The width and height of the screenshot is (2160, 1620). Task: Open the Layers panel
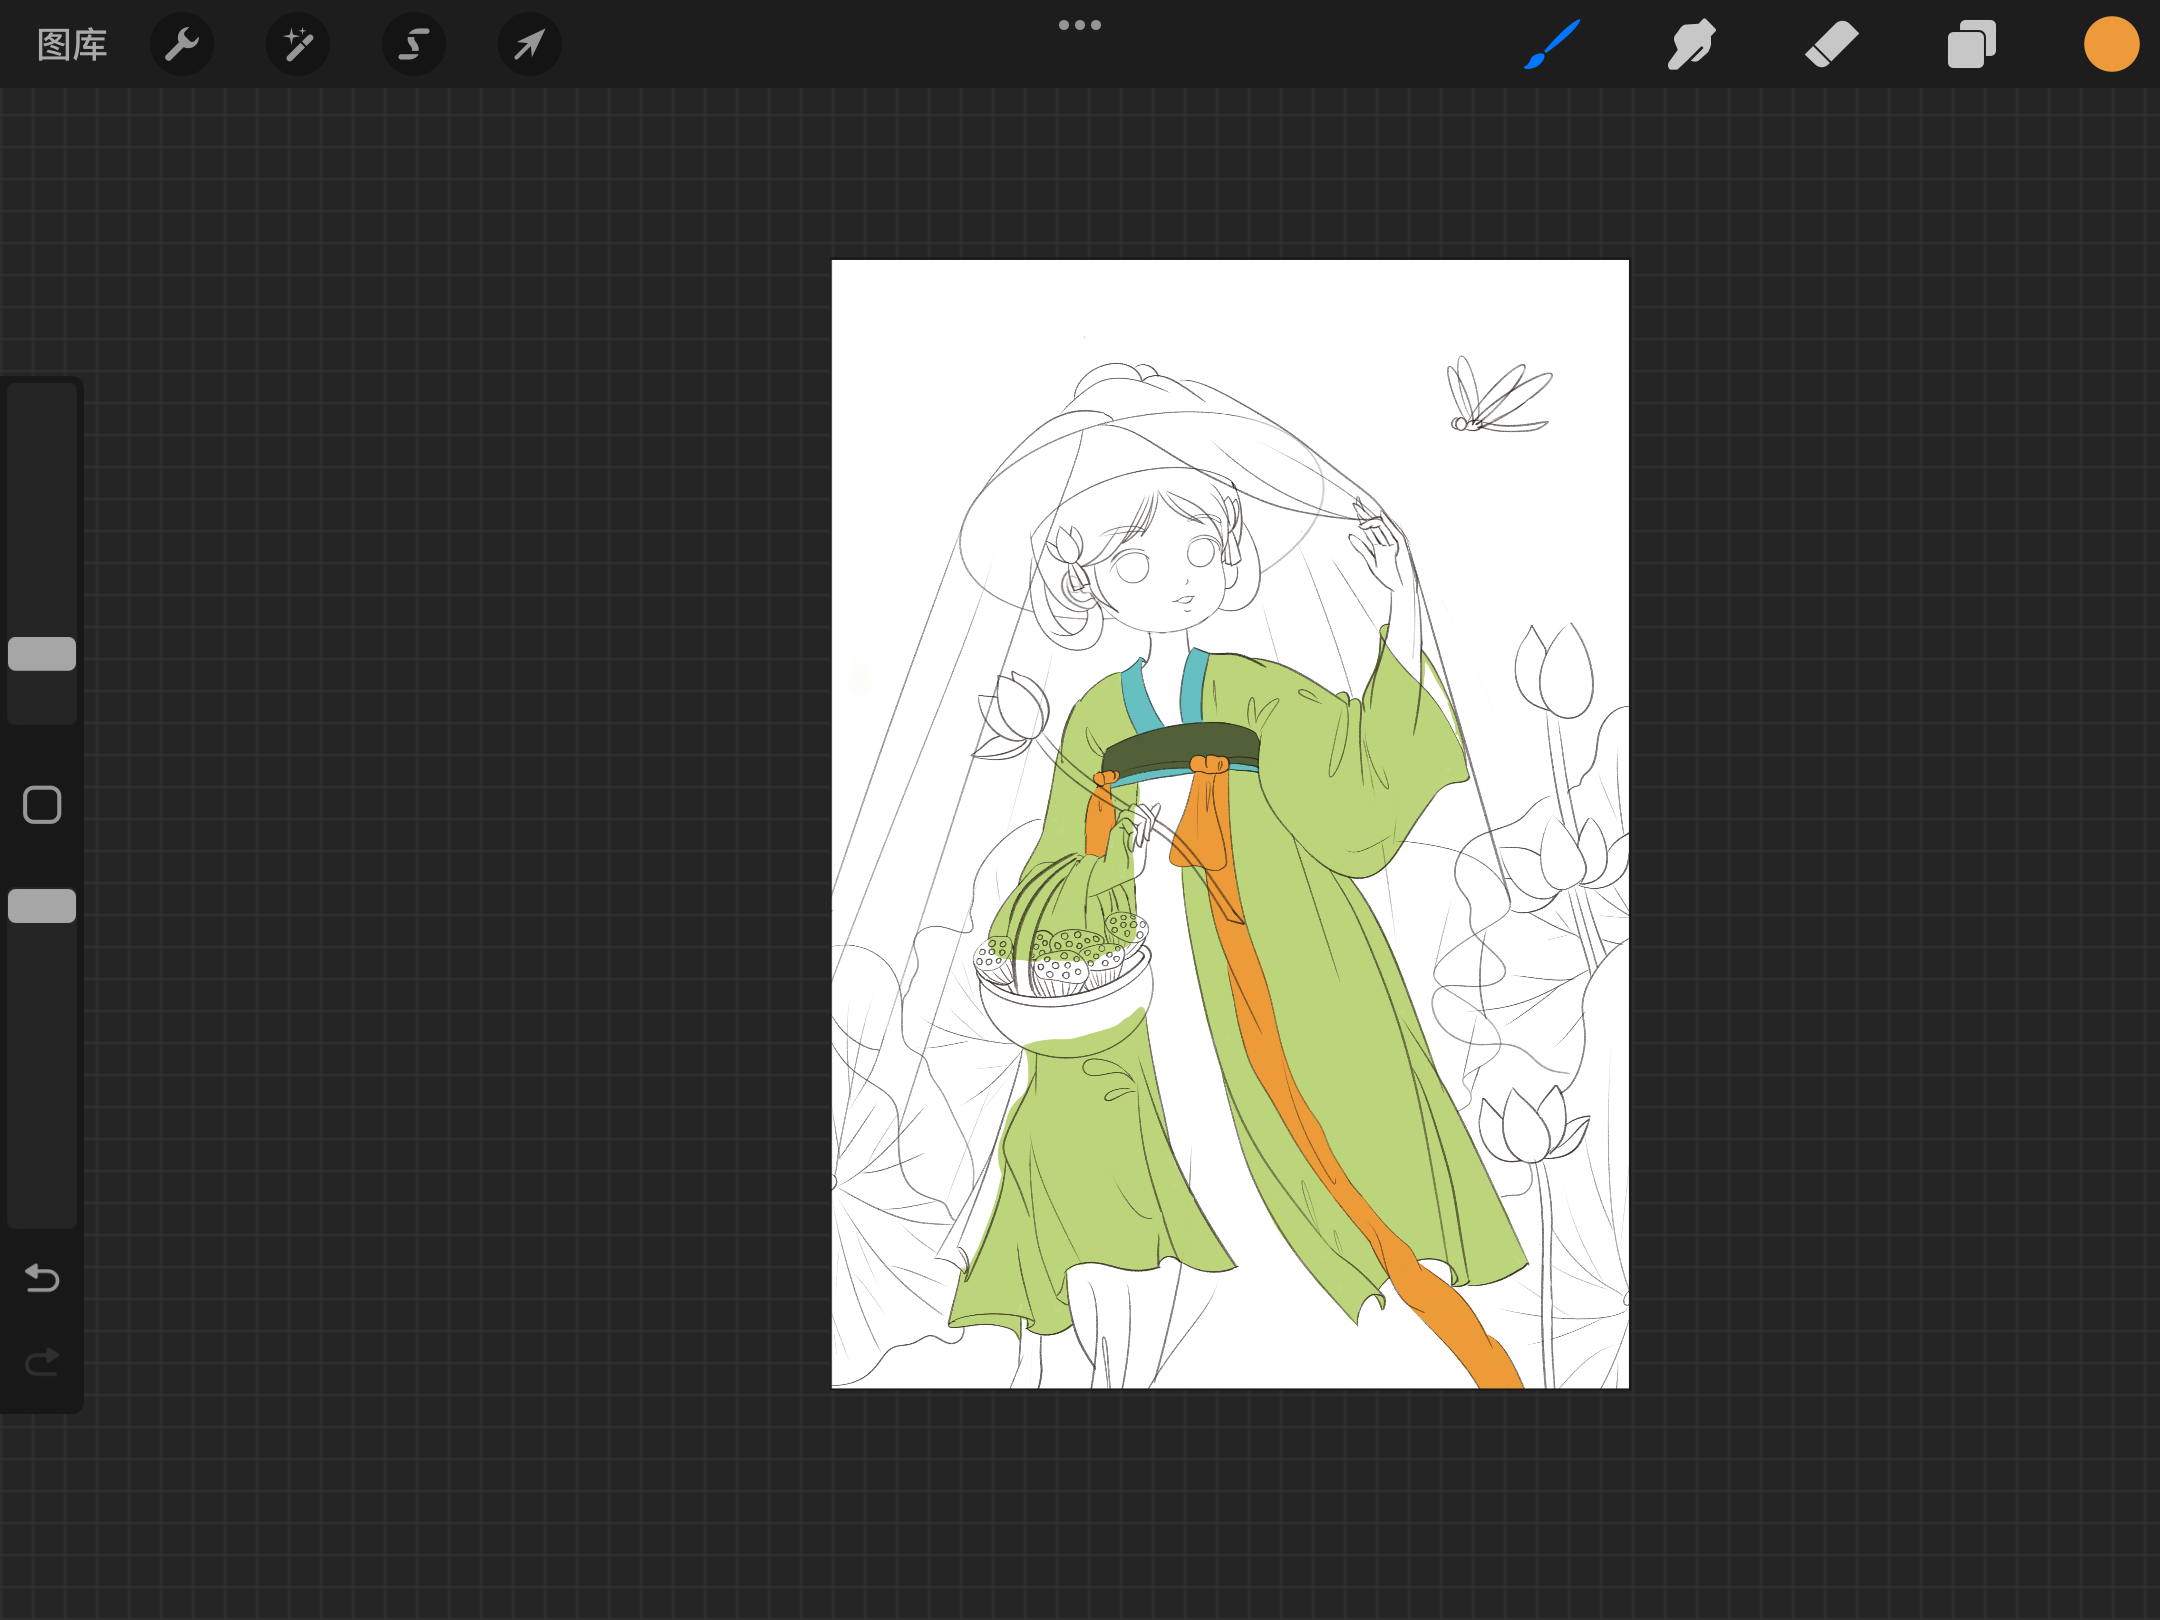pyautogui.click(x=1971, y=44)
